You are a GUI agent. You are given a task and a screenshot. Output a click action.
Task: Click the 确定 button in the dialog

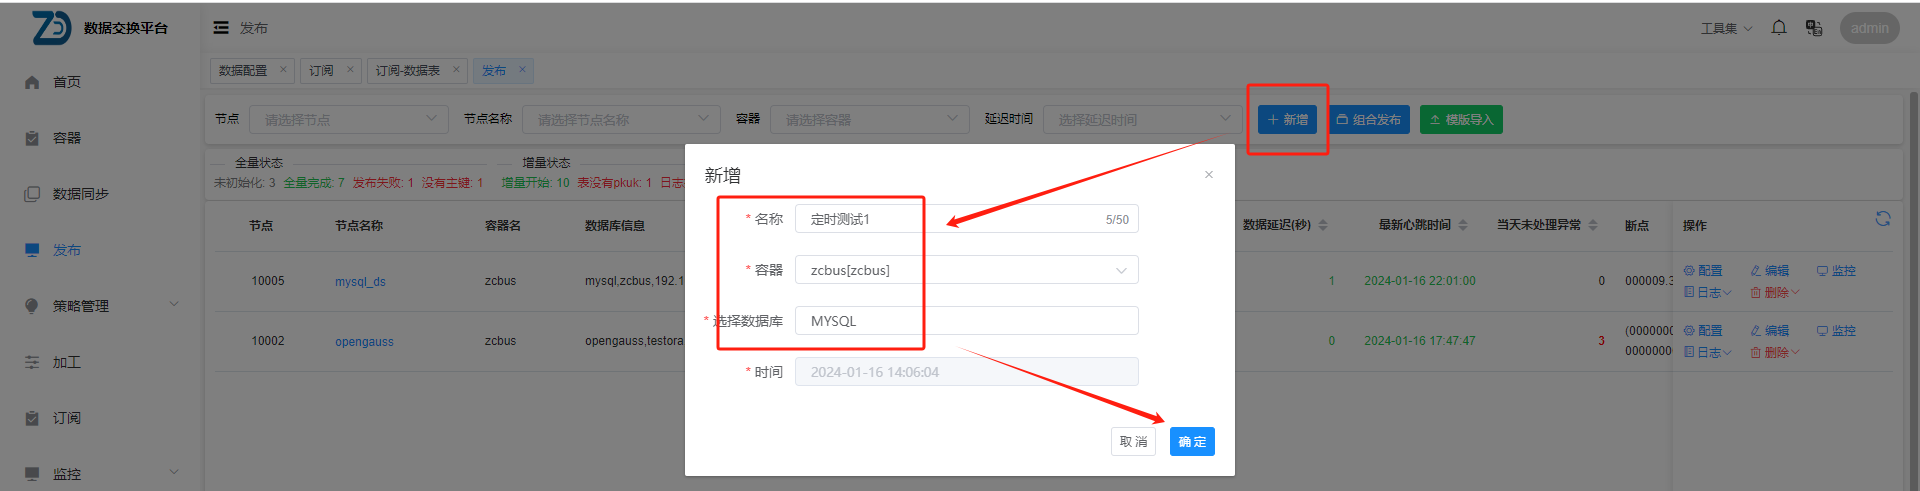pyautogui.click(x=1192, y=441)
